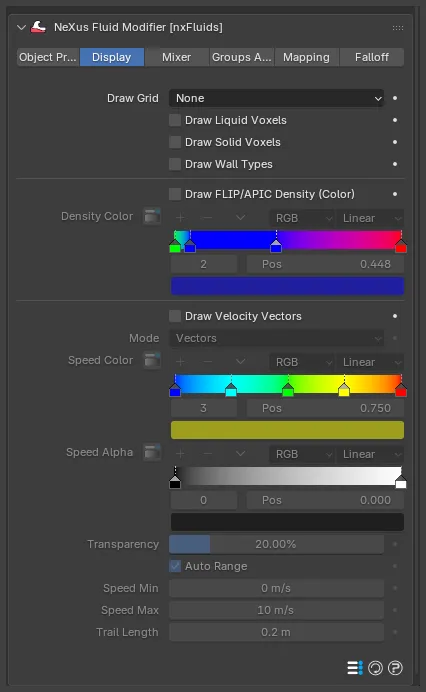
Task: Open the olive yellow Speed Color swatch
Action: point(287,430)
